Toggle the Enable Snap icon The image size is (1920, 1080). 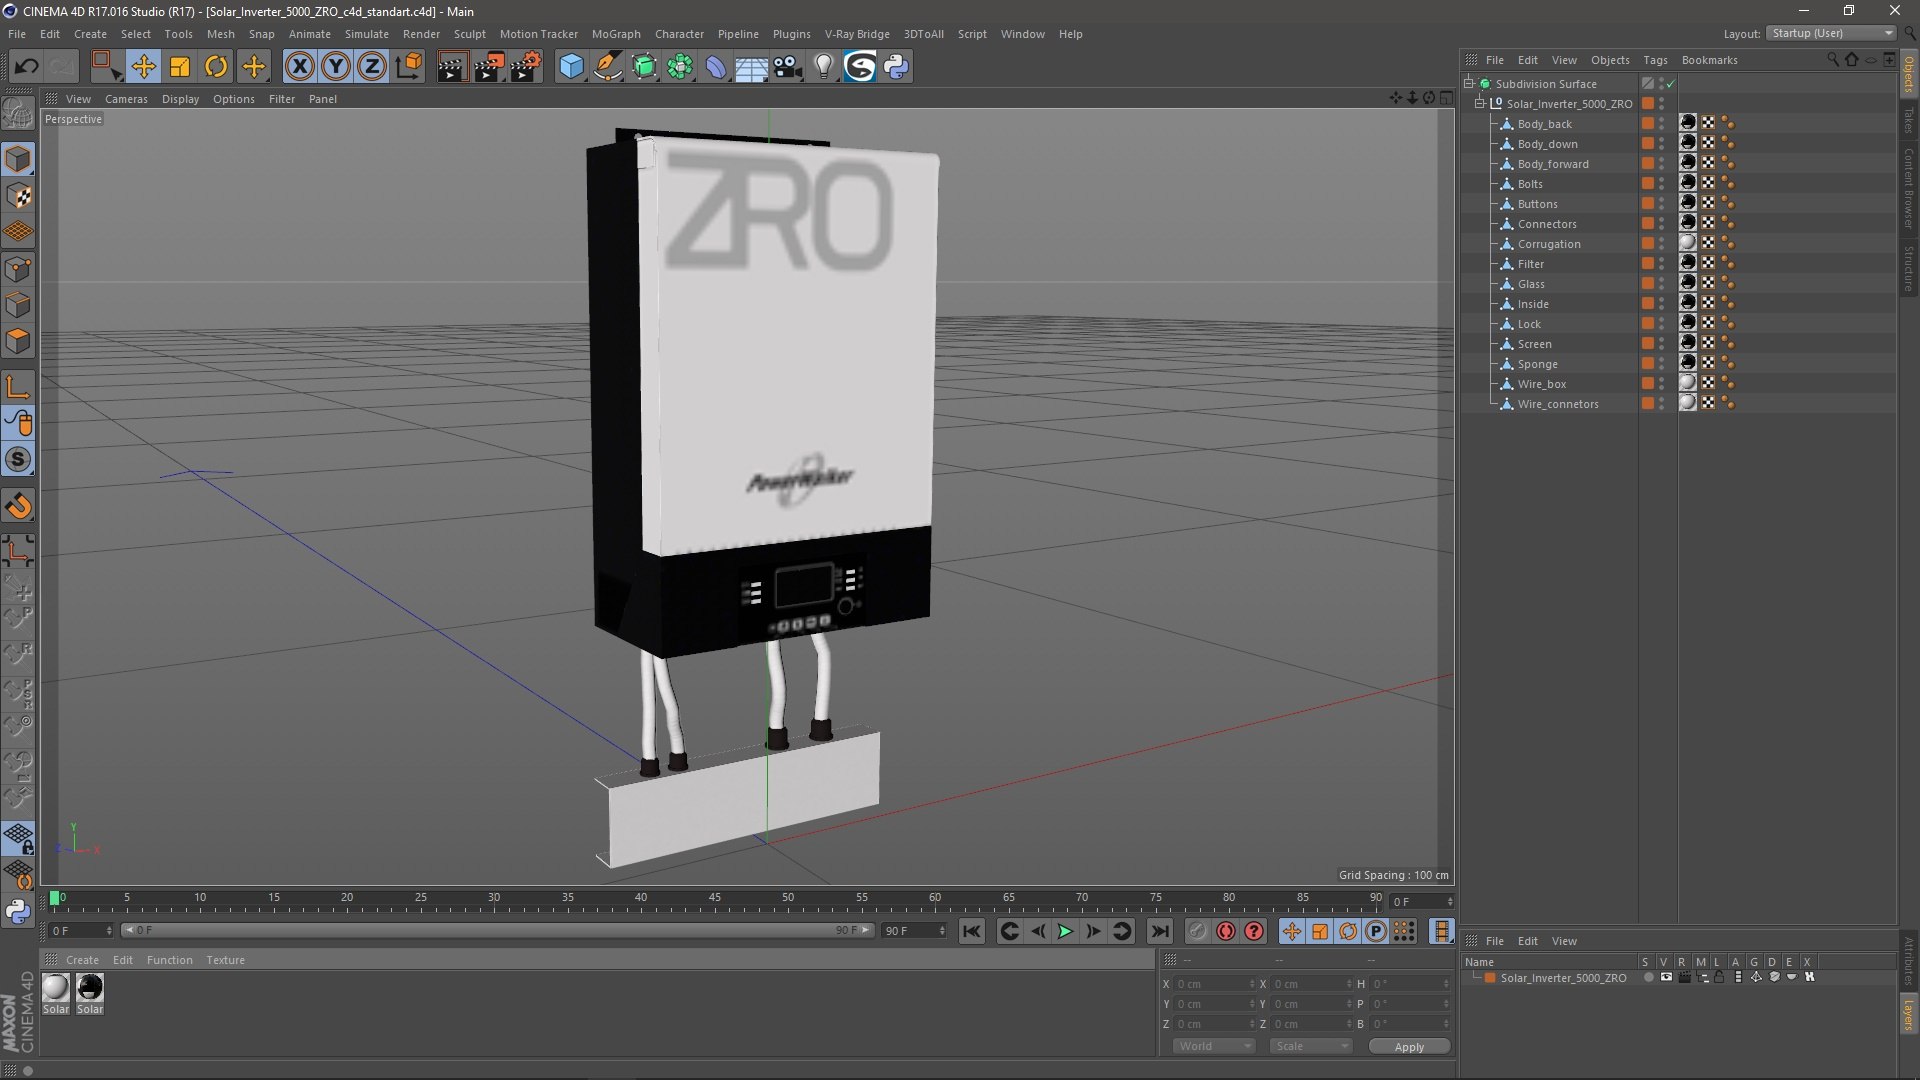click(x=18, y=460)
